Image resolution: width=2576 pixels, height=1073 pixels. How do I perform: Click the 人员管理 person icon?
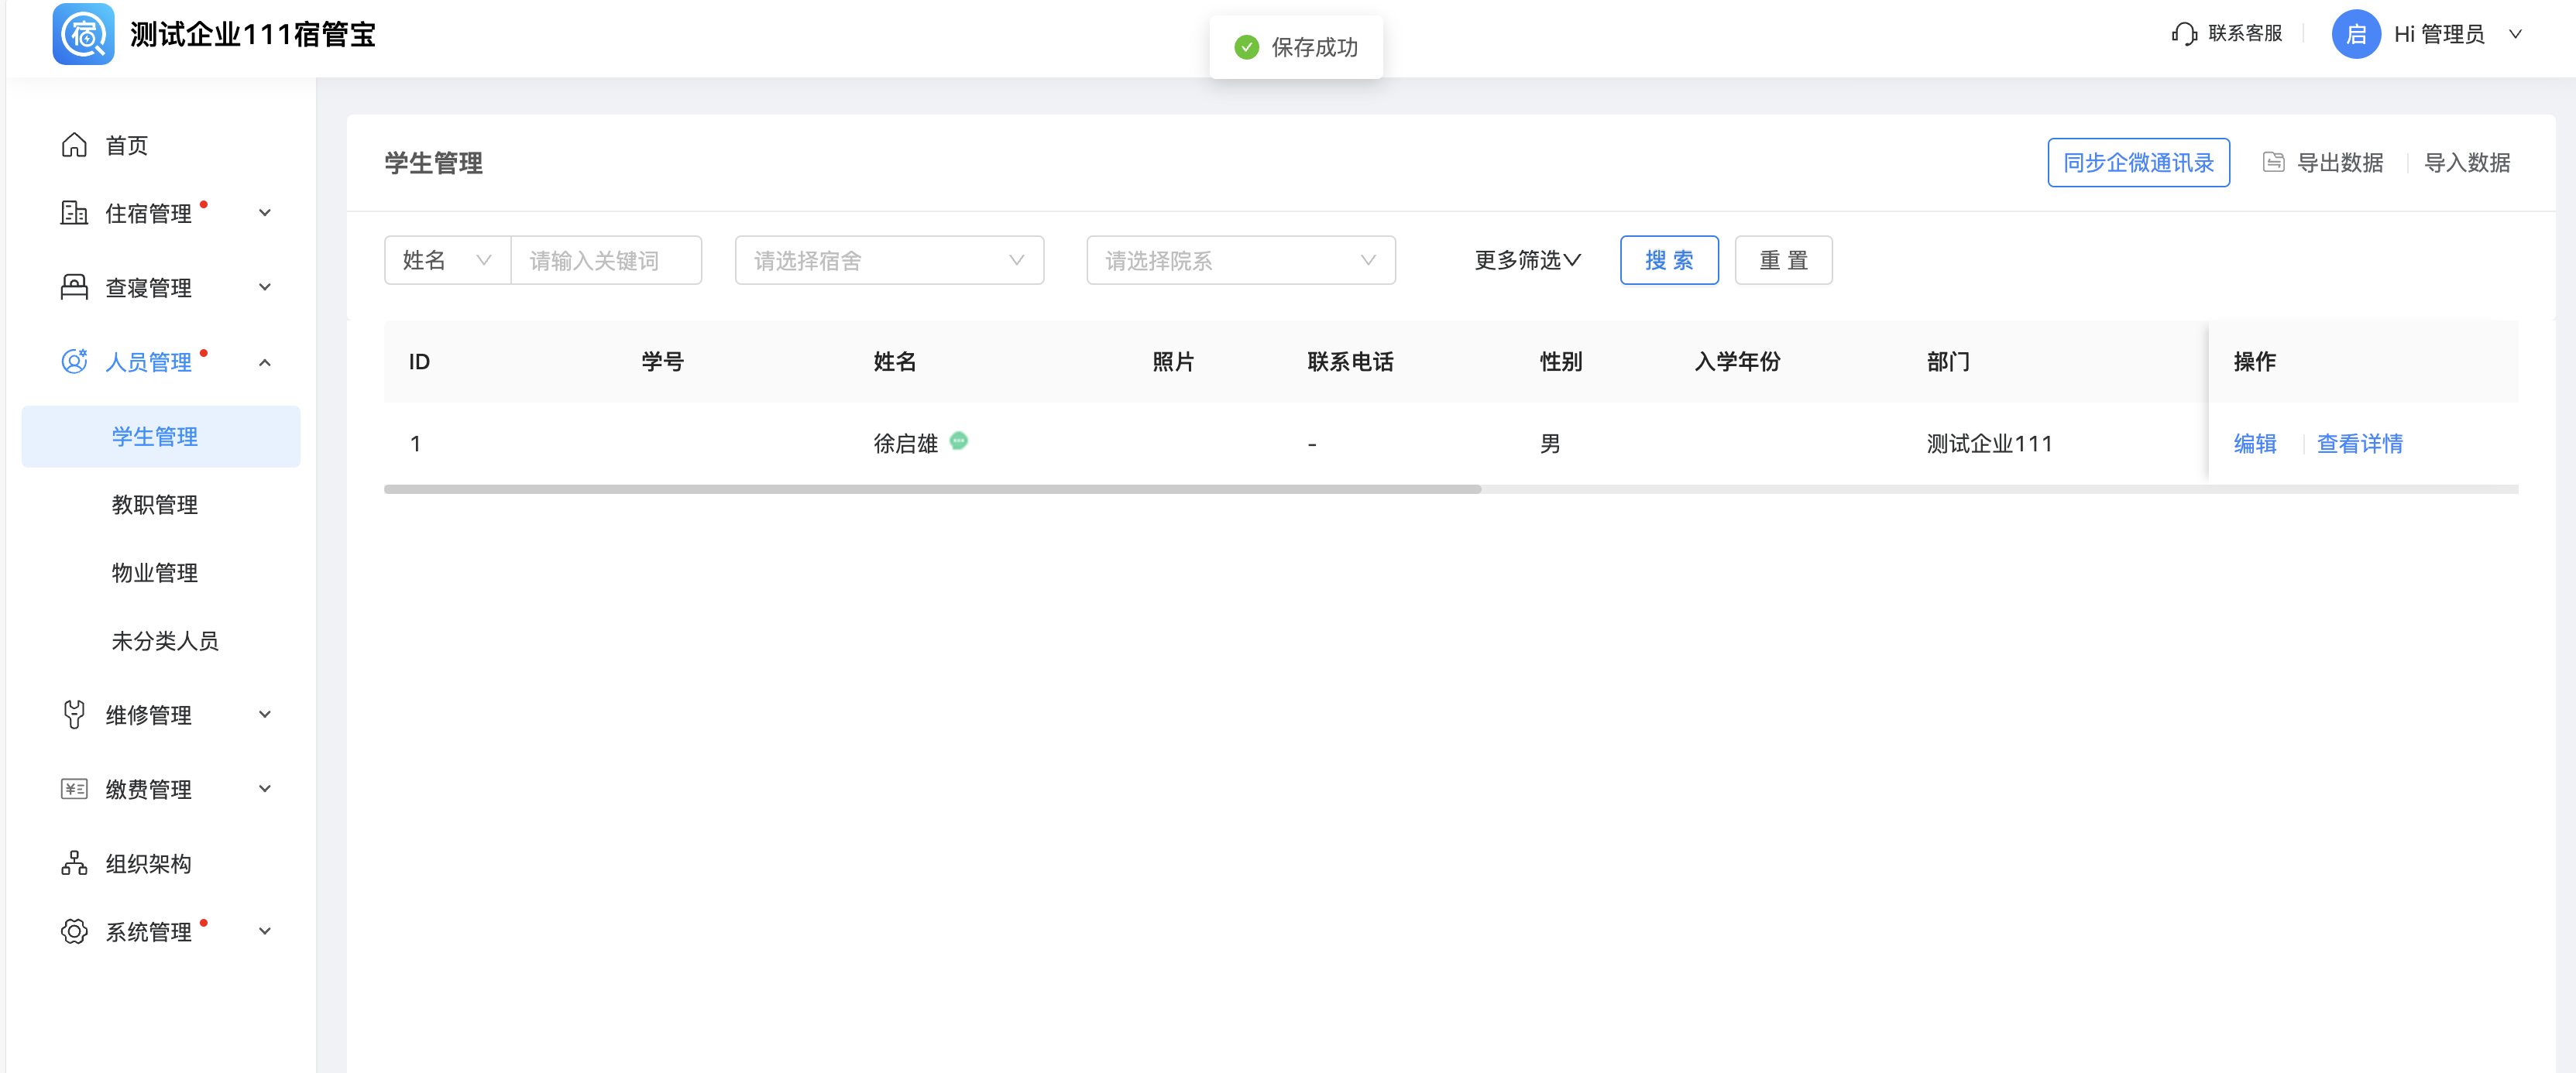[74, 361]
